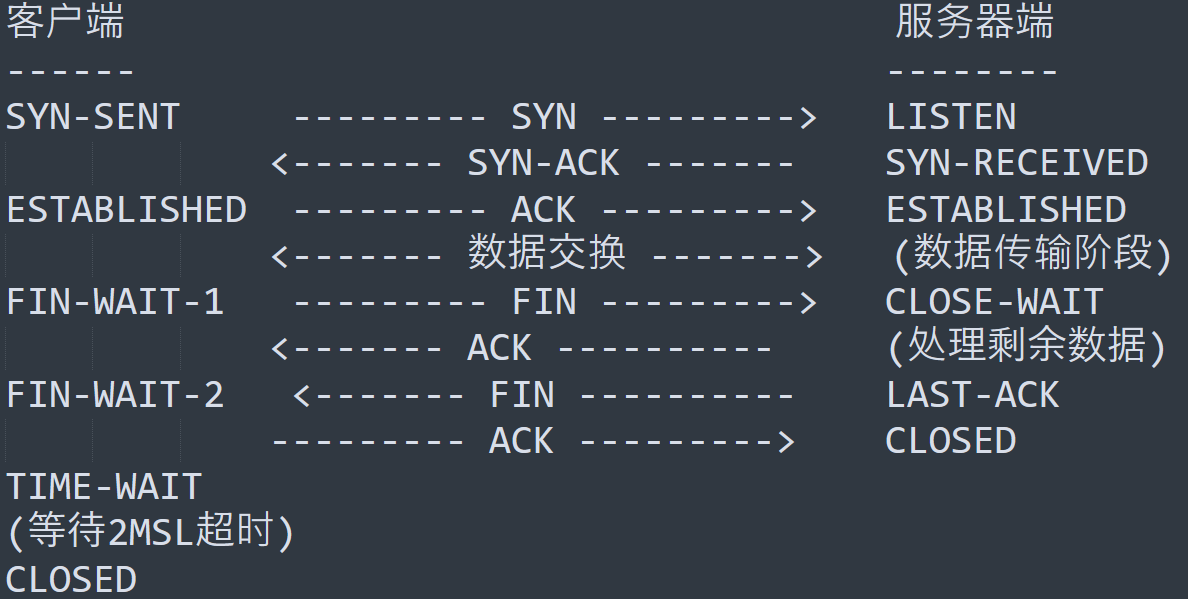This screenshot has height=599, width=1188.
Task: Click the SYN label next to SYN-SENT
Action: coord(544,117)
